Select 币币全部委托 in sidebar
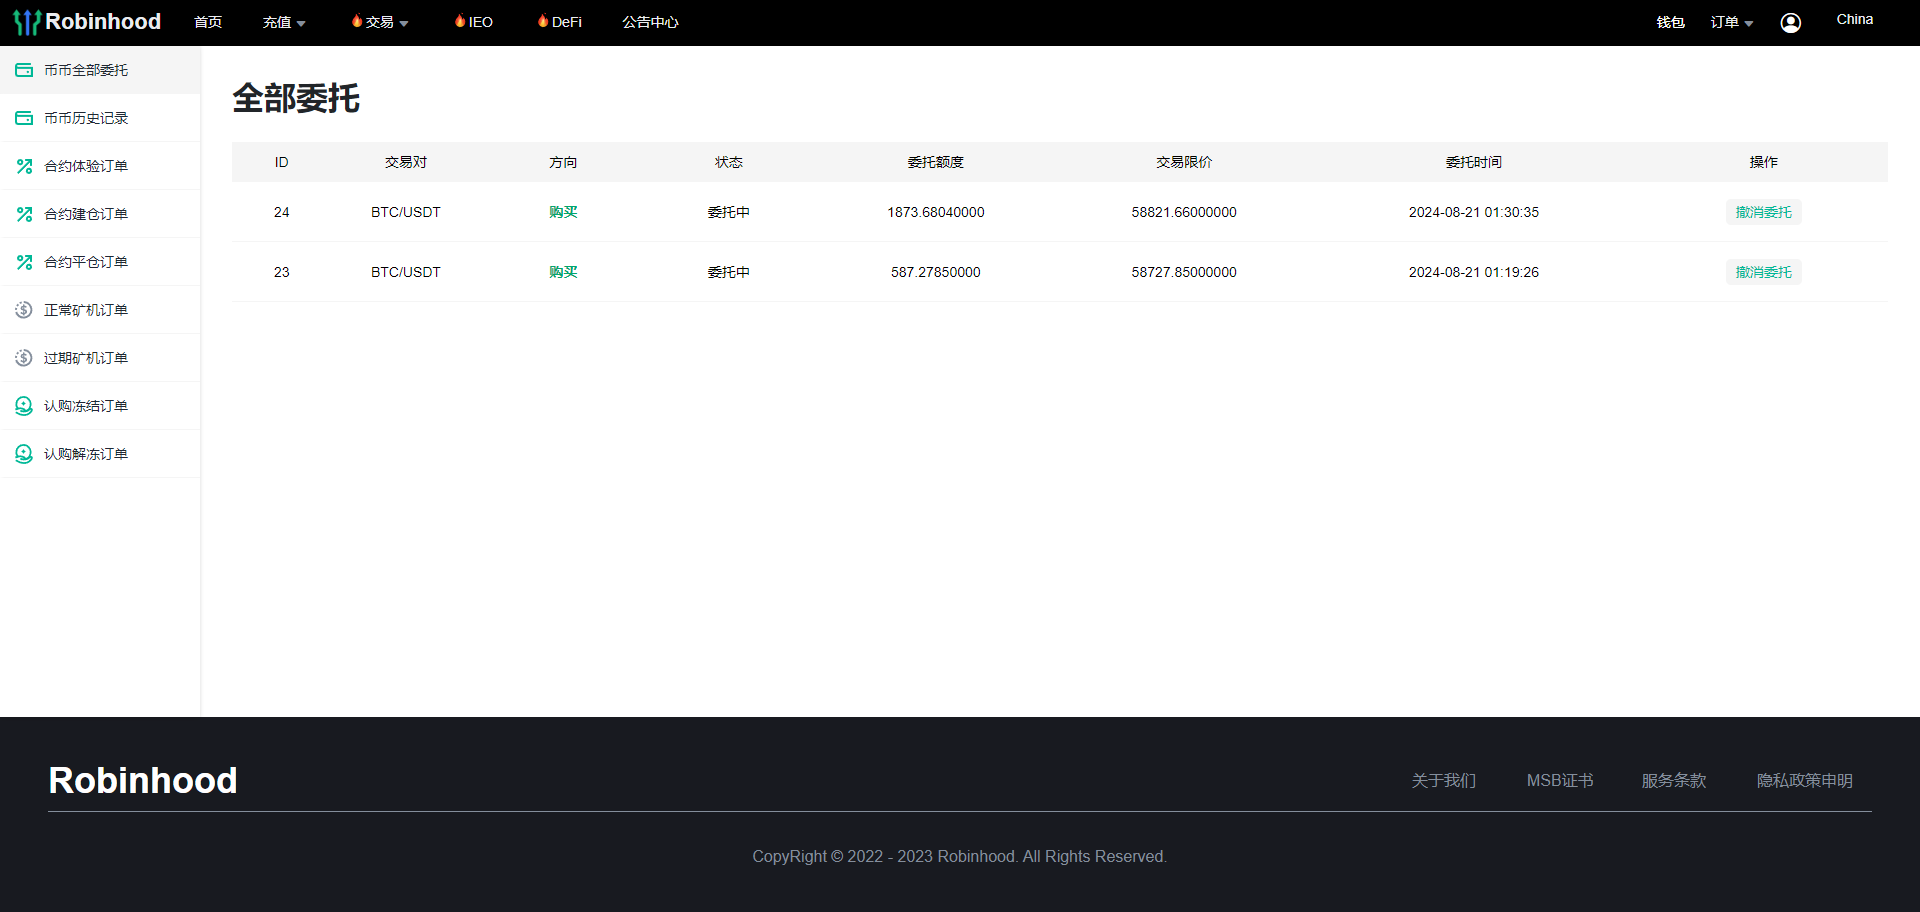 (100, 70)
